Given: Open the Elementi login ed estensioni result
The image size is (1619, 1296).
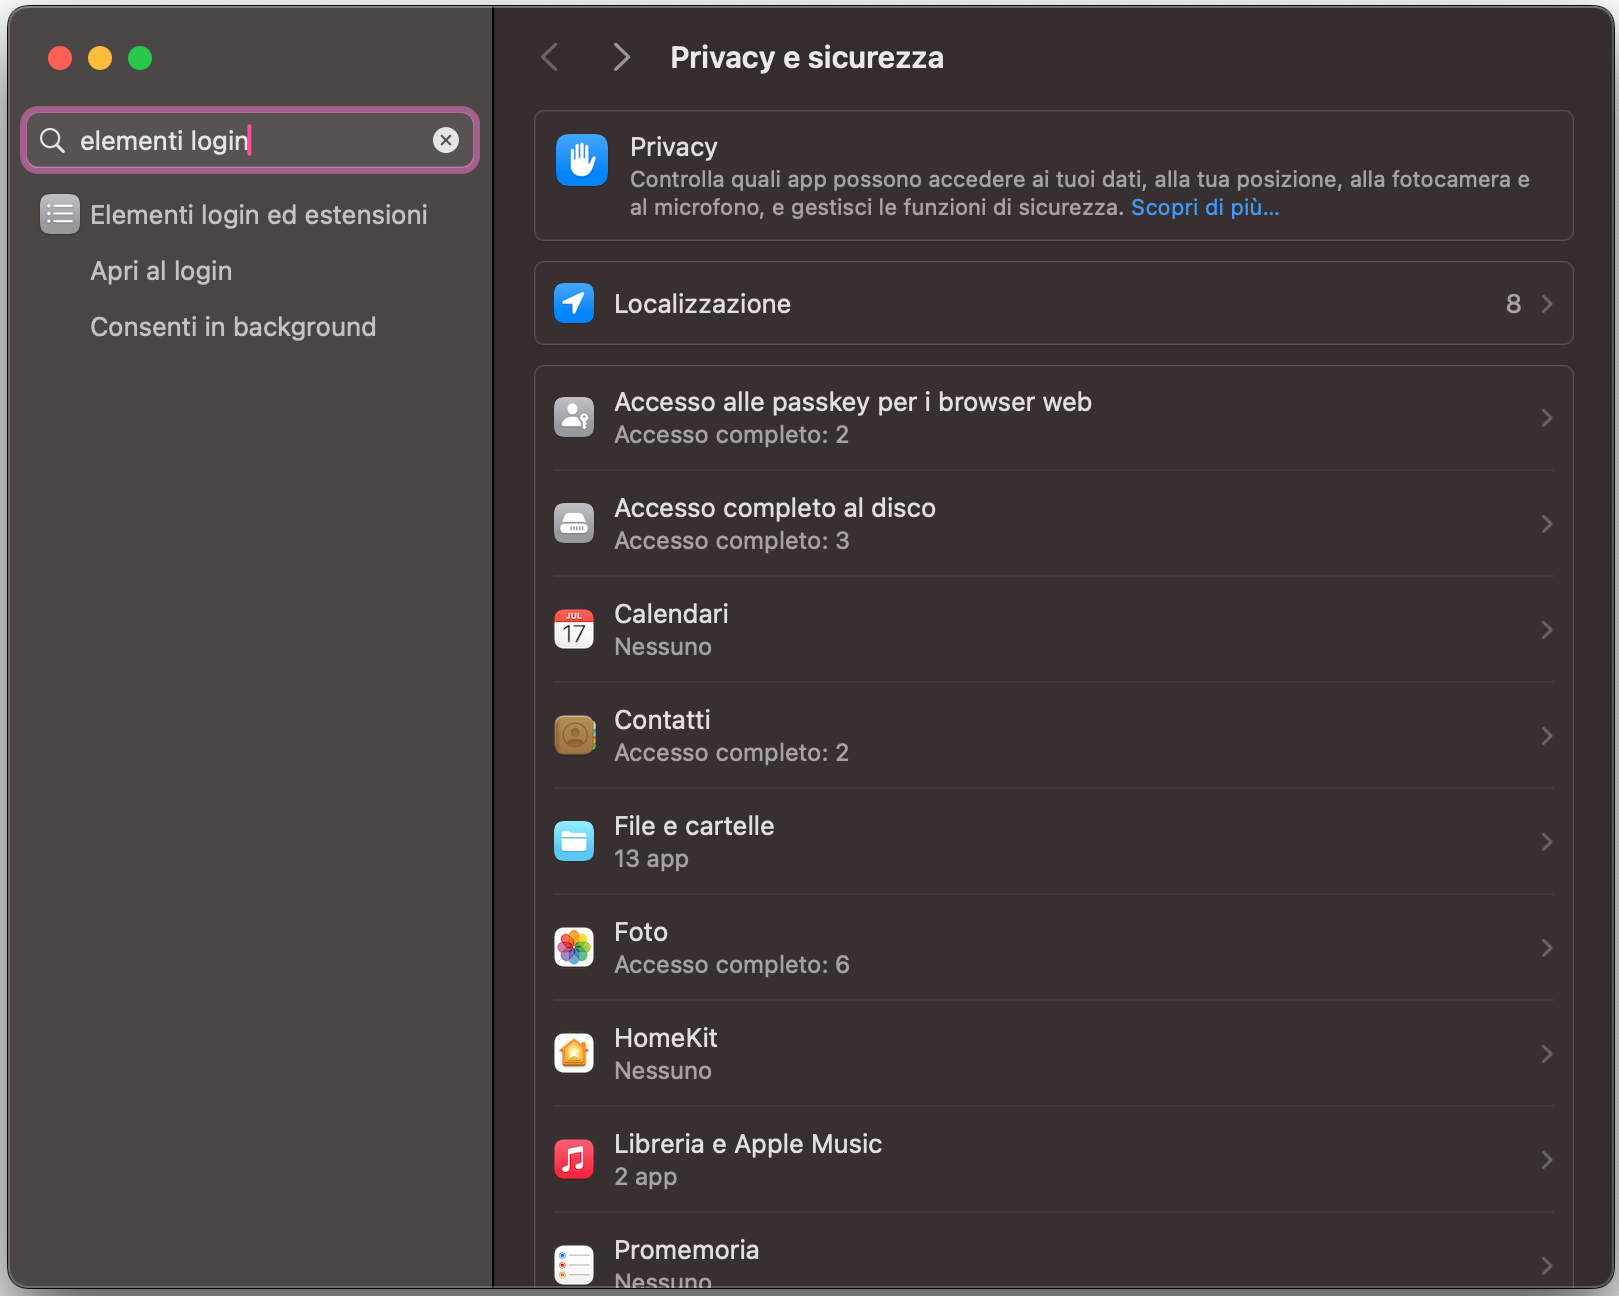Looking at the screenshot, I should coord(250,214).
